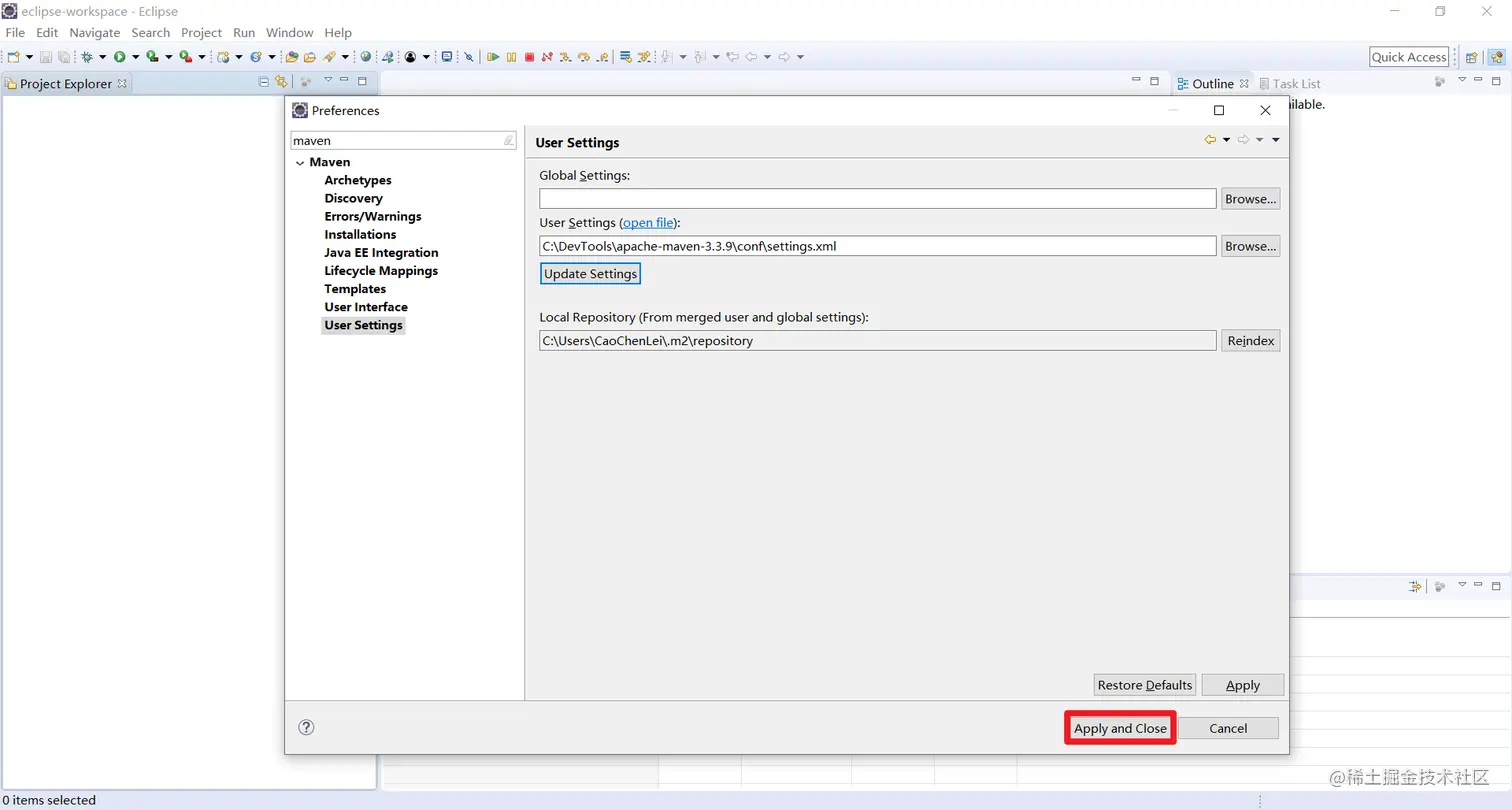Click the Open Web Browser globe icon
This screenshot has width=1512, height=810.
pyautogui.click(x=365, y=57)
